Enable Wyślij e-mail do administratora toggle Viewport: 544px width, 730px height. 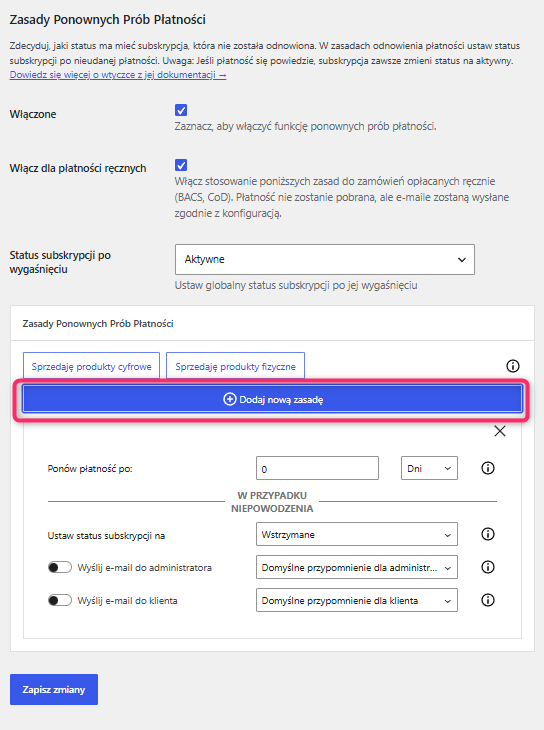click(x=60, y=568)
